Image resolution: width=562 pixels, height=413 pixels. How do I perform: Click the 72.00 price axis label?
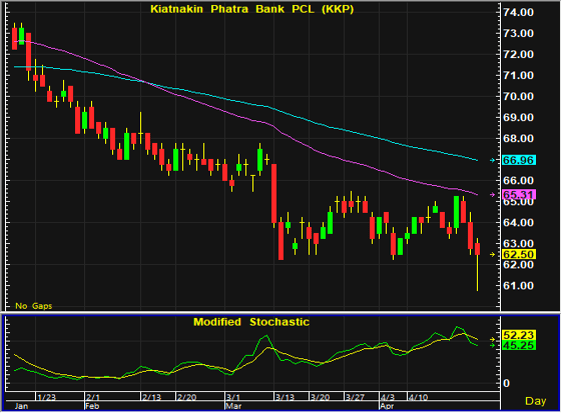[518, 54]
